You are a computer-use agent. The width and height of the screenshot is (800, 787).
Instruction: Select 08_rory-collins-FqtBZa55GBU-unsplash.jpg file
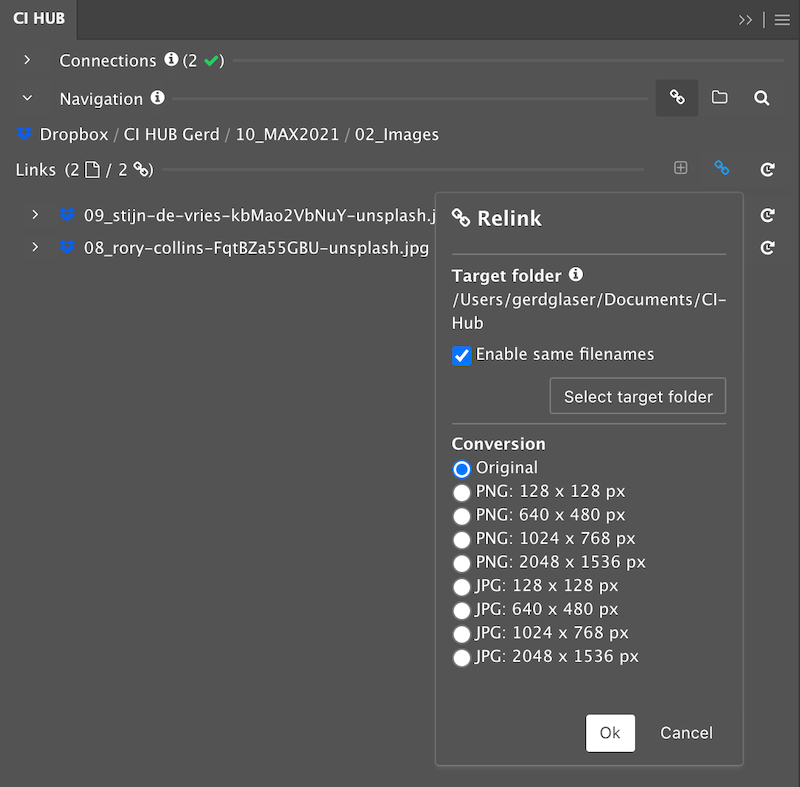click(x=257, y=248)
